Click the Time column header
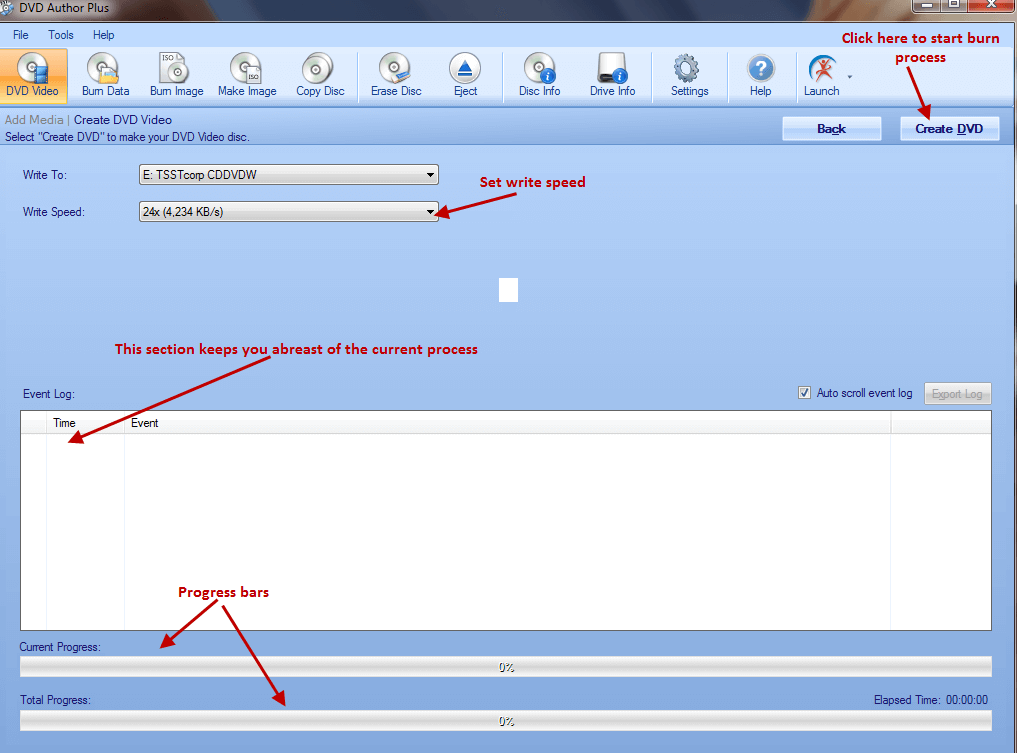The height and width of the screenshot is (753, 1017). tap(85, 423)
